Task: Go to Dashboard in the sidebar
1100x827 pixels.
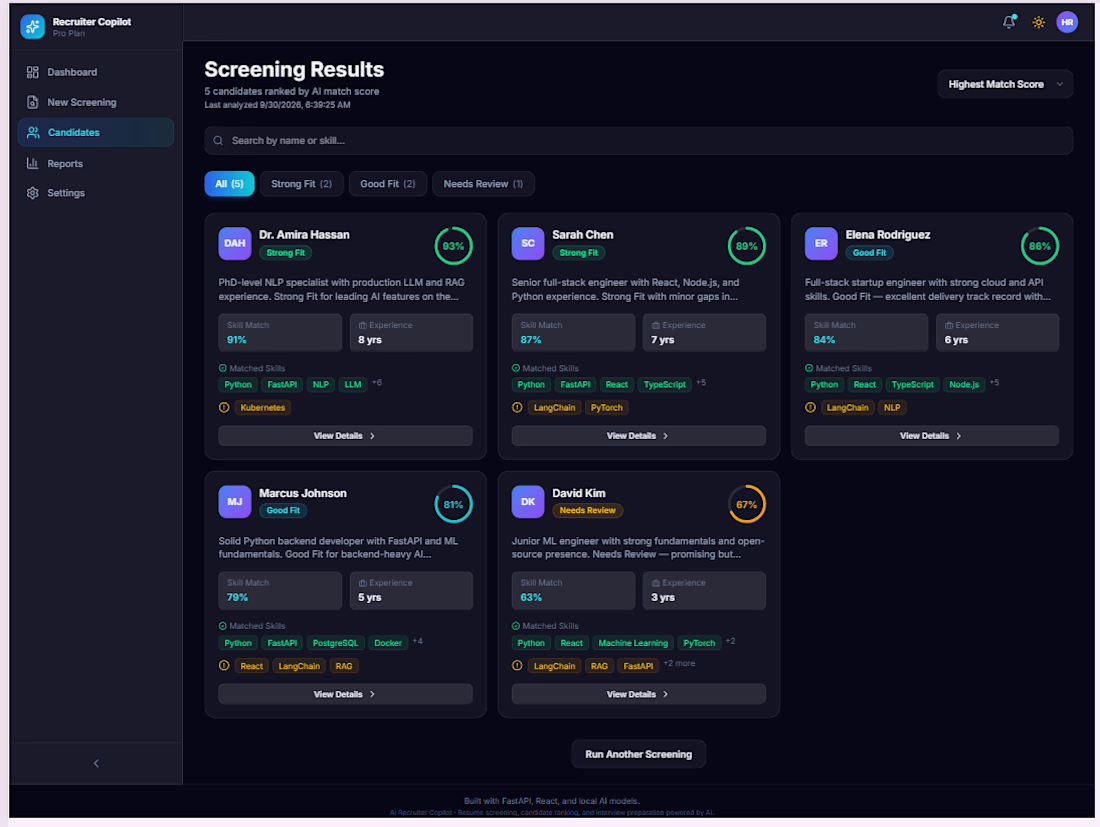Action: click(x=96, y=72)
